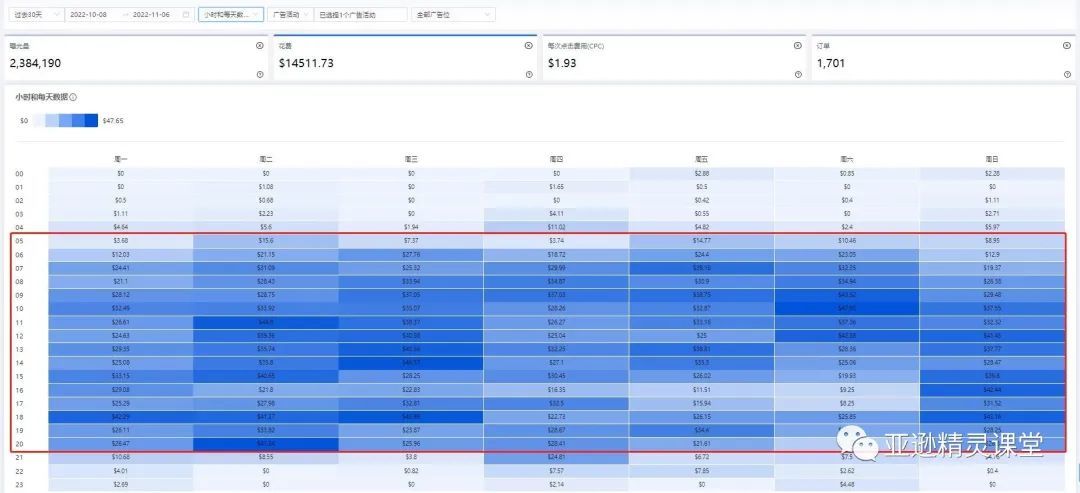Select the 花费 $14511.73 metric card

(x=406, y=58)
